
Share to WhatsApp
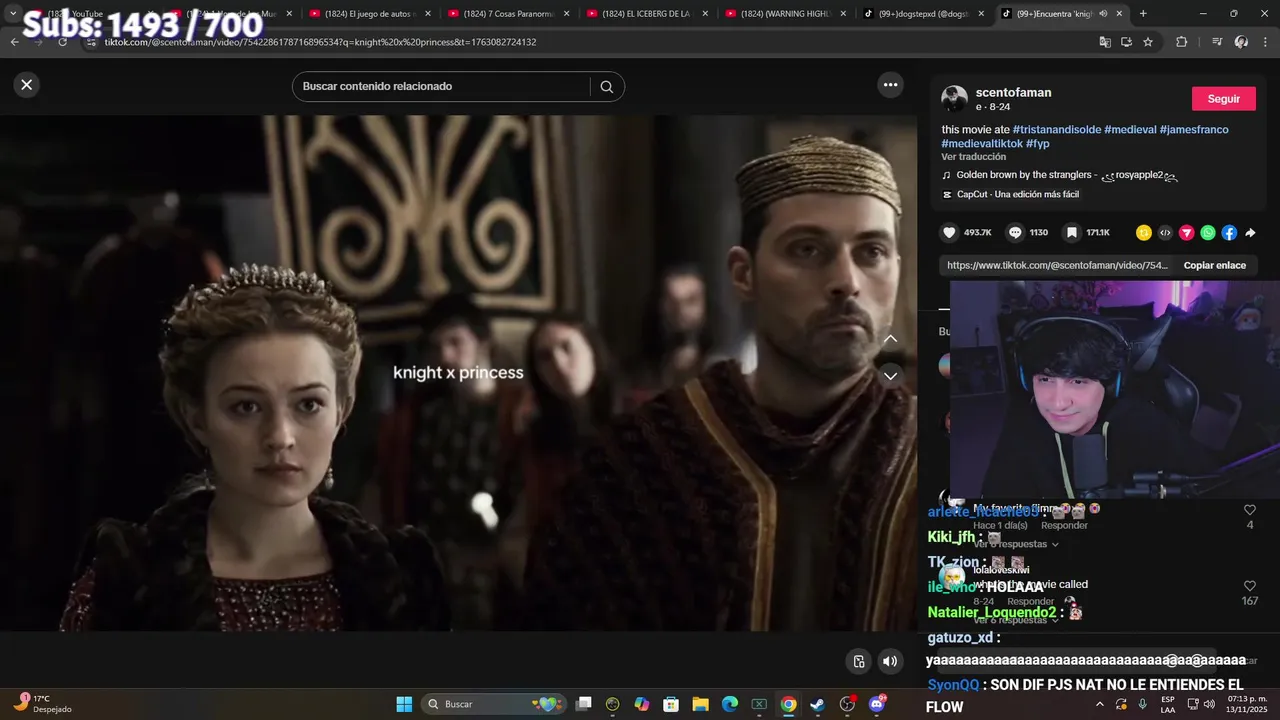tap(1208, 233)
